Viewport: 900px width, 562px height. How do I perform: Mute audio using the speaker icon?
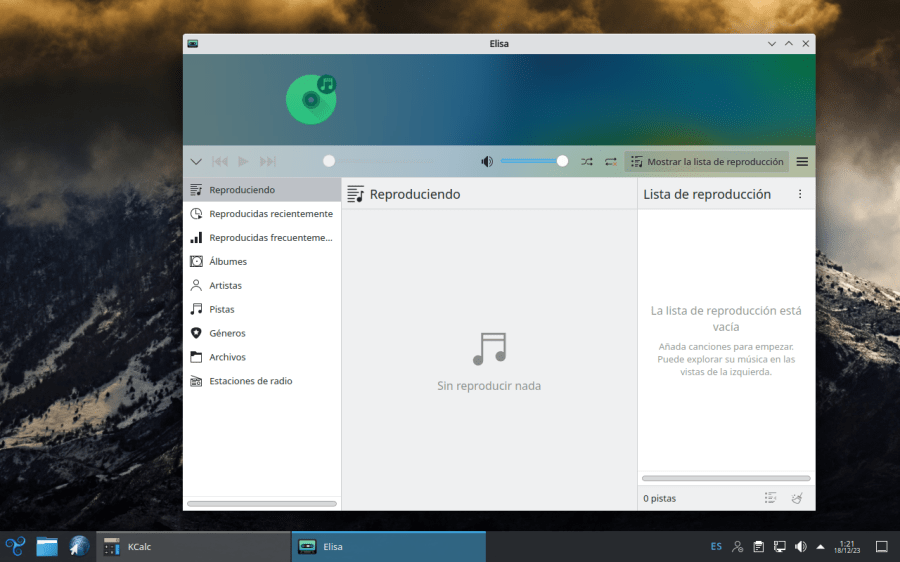(x=487, y=161)
